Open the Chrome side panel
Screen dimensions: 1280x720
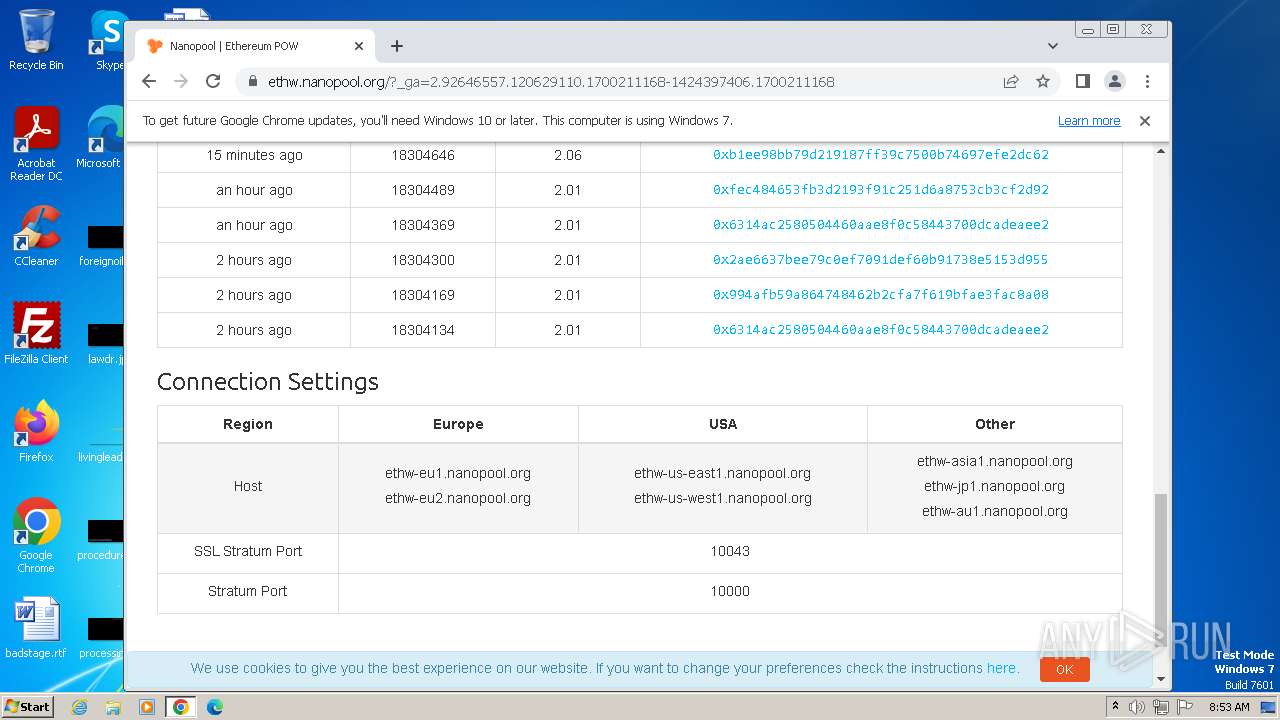tap(1082, 81)
